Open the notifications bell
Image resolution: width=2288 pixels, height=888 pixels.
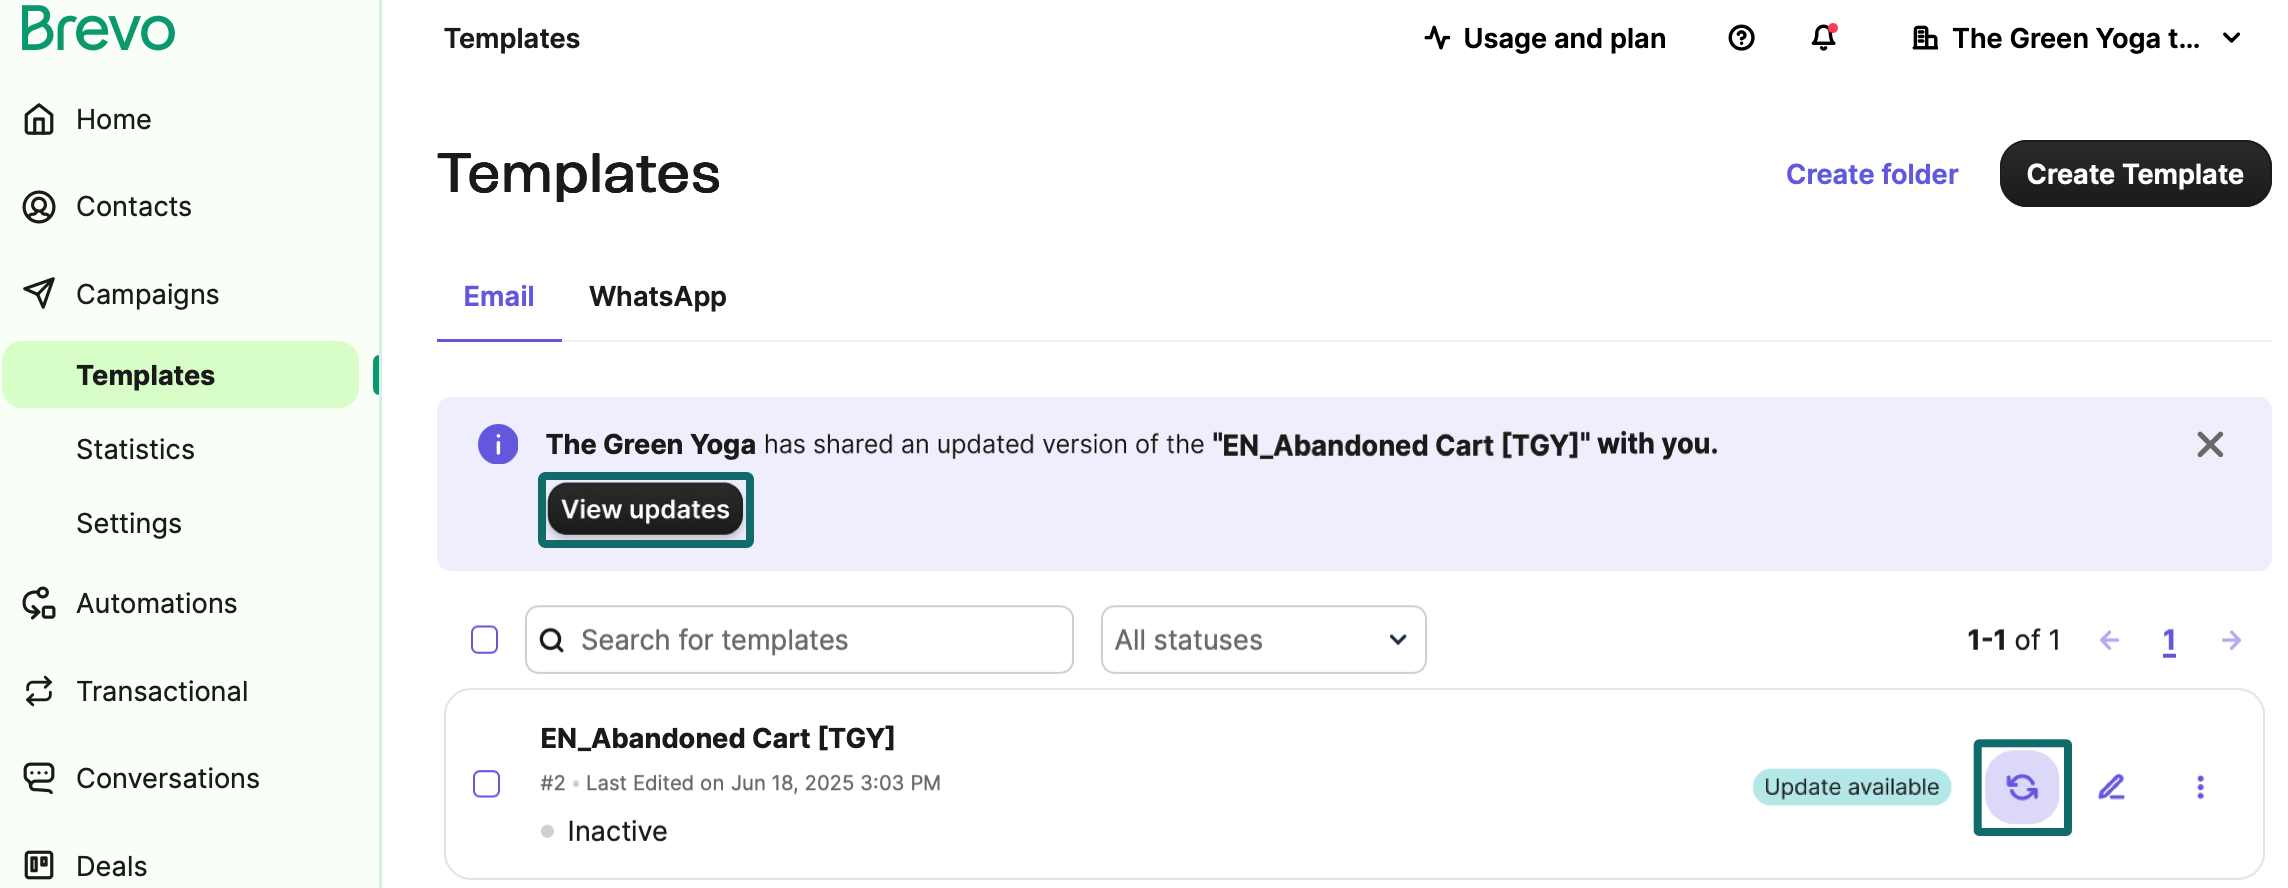tap(1824, 38)
